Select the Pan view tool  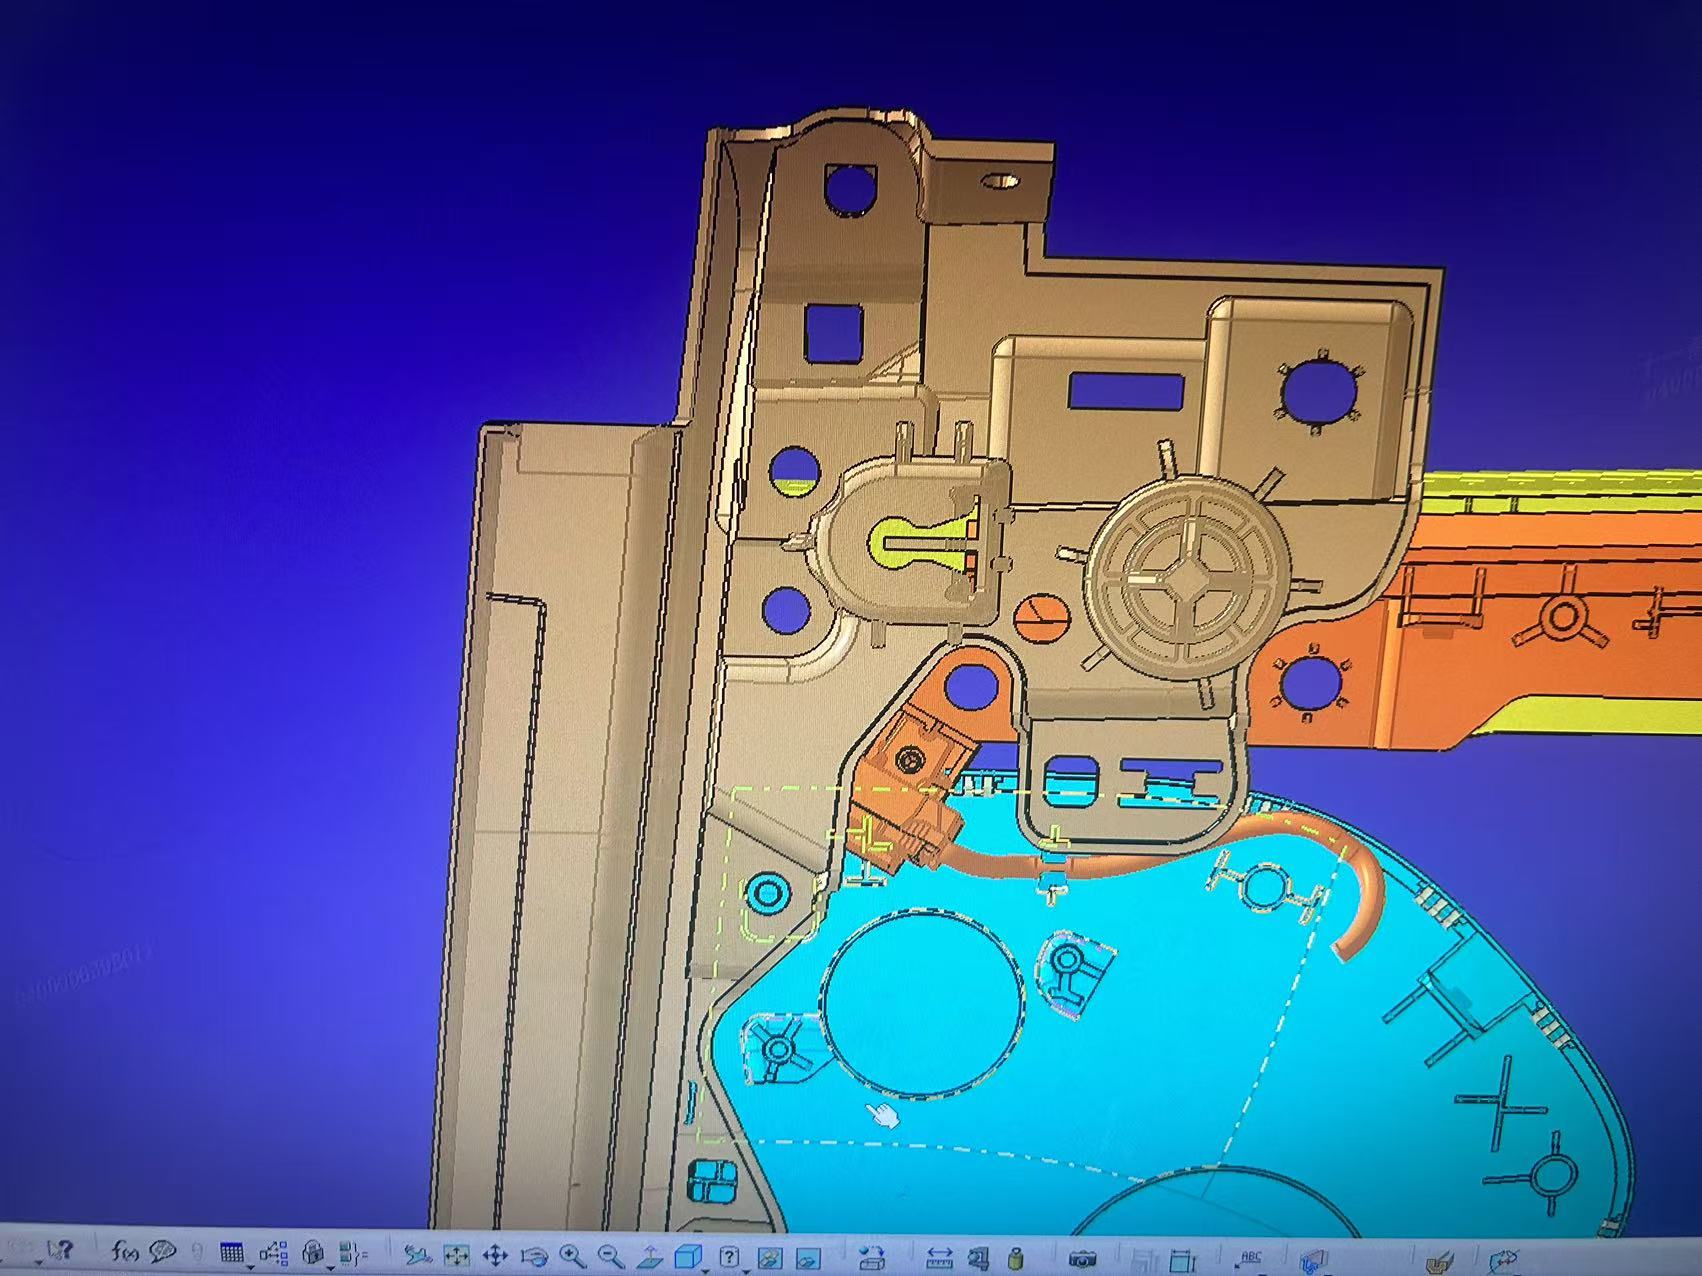[x=495, y=1256]
